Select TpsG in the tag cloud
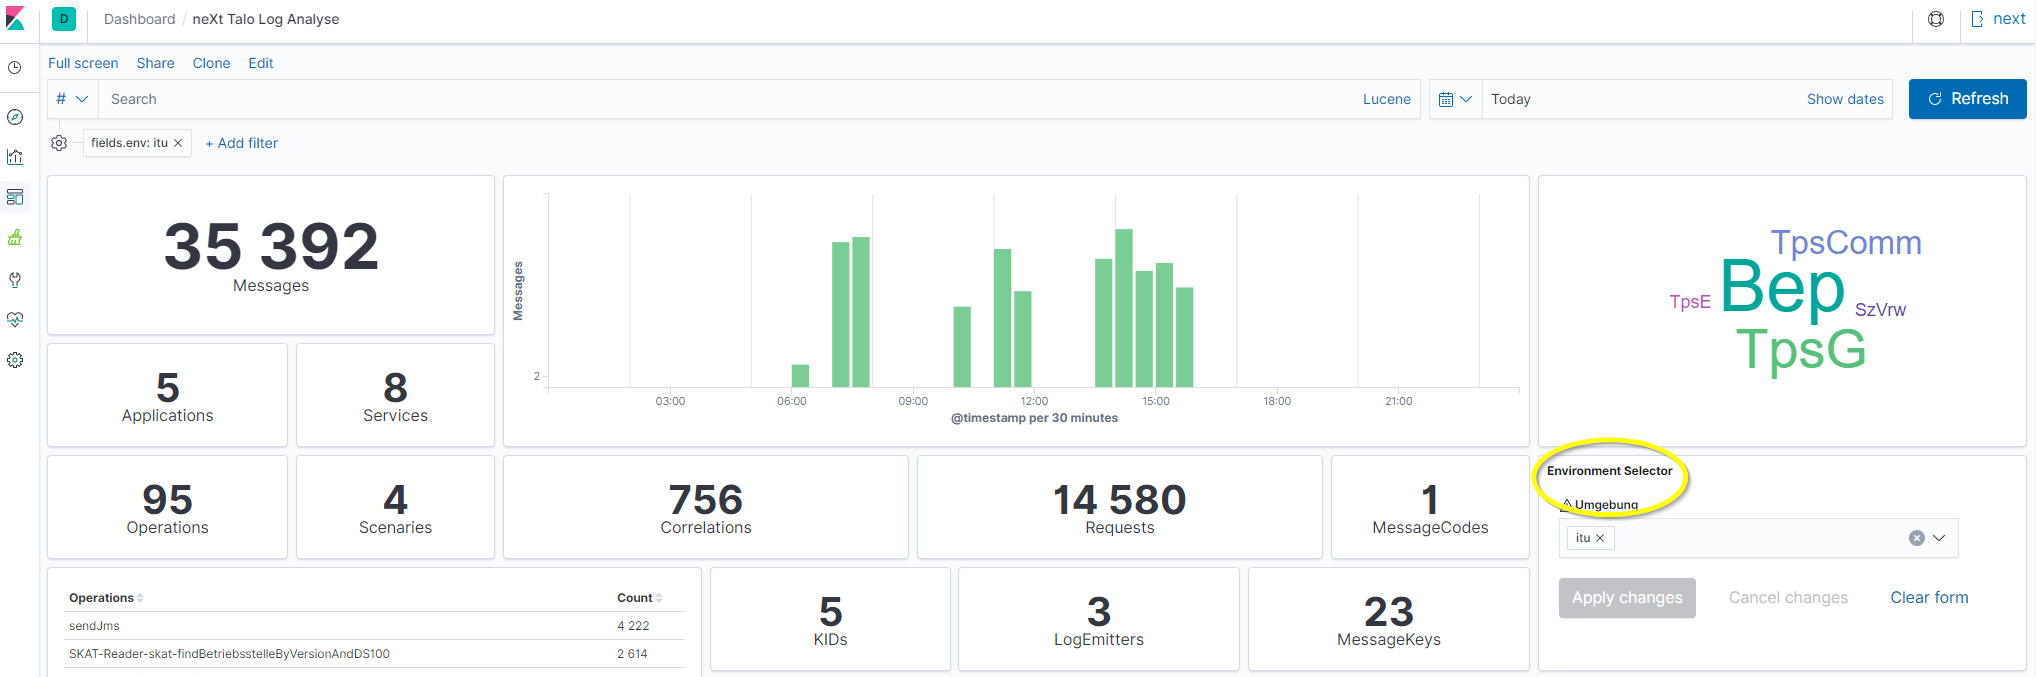This screenshot has height=677, width=2036. [1801, 351]
